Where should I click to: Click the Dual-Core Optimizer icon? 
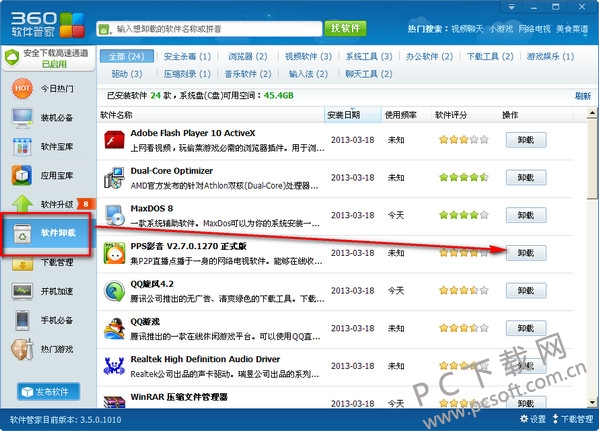click(x=114, y=178)
